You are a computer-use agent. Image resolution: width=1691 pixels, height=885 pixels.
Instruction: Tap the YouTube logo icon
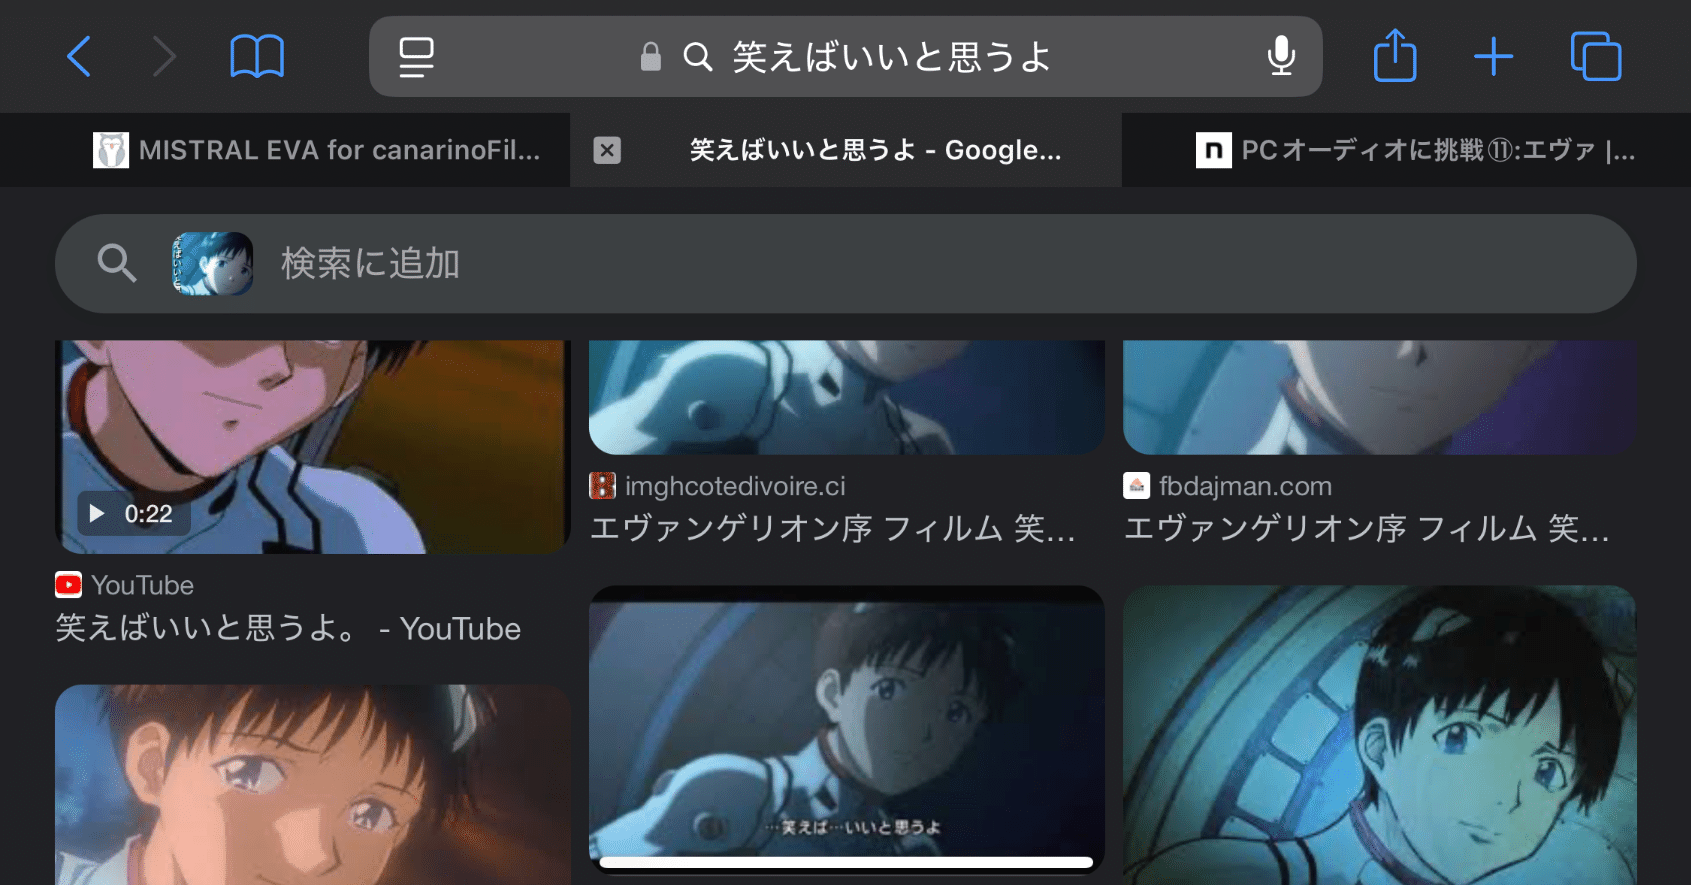tap(68, 585)
